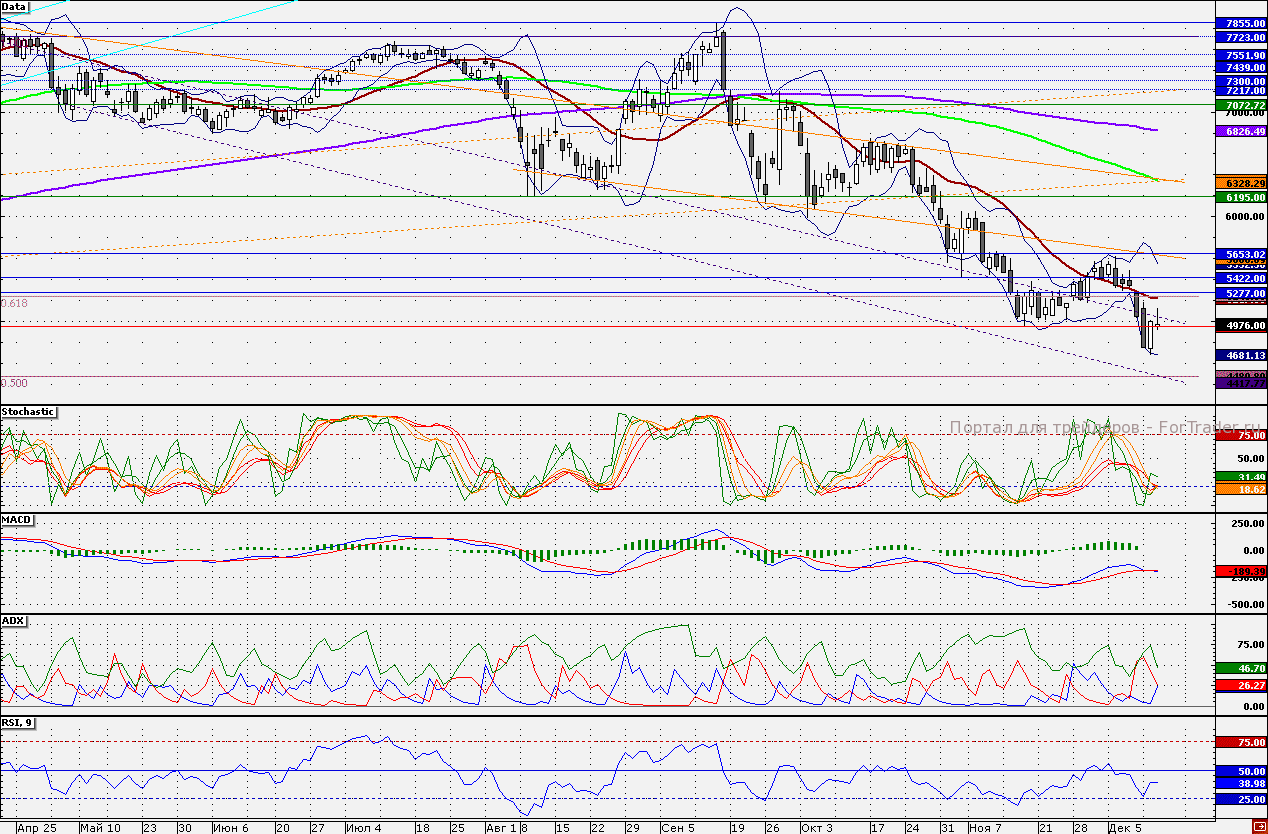
Task: Select the 0.500 Fibonacci level label
Action: pyautogui.click(x=15, y=383)
